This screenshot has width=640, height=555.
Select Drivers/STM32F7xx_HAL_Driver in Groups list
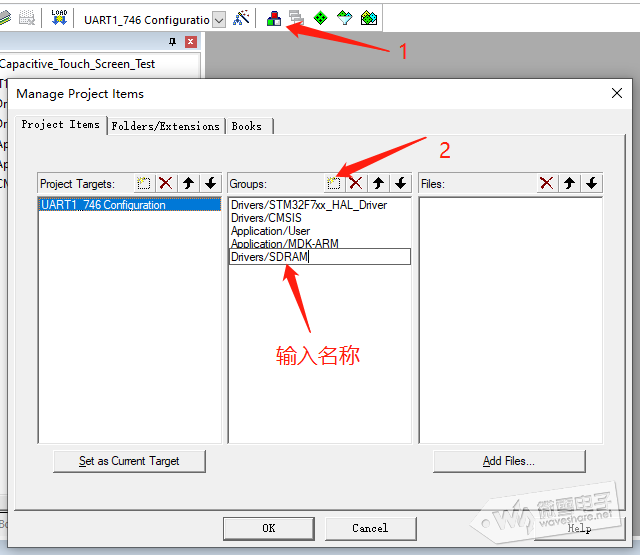(308, 205)
